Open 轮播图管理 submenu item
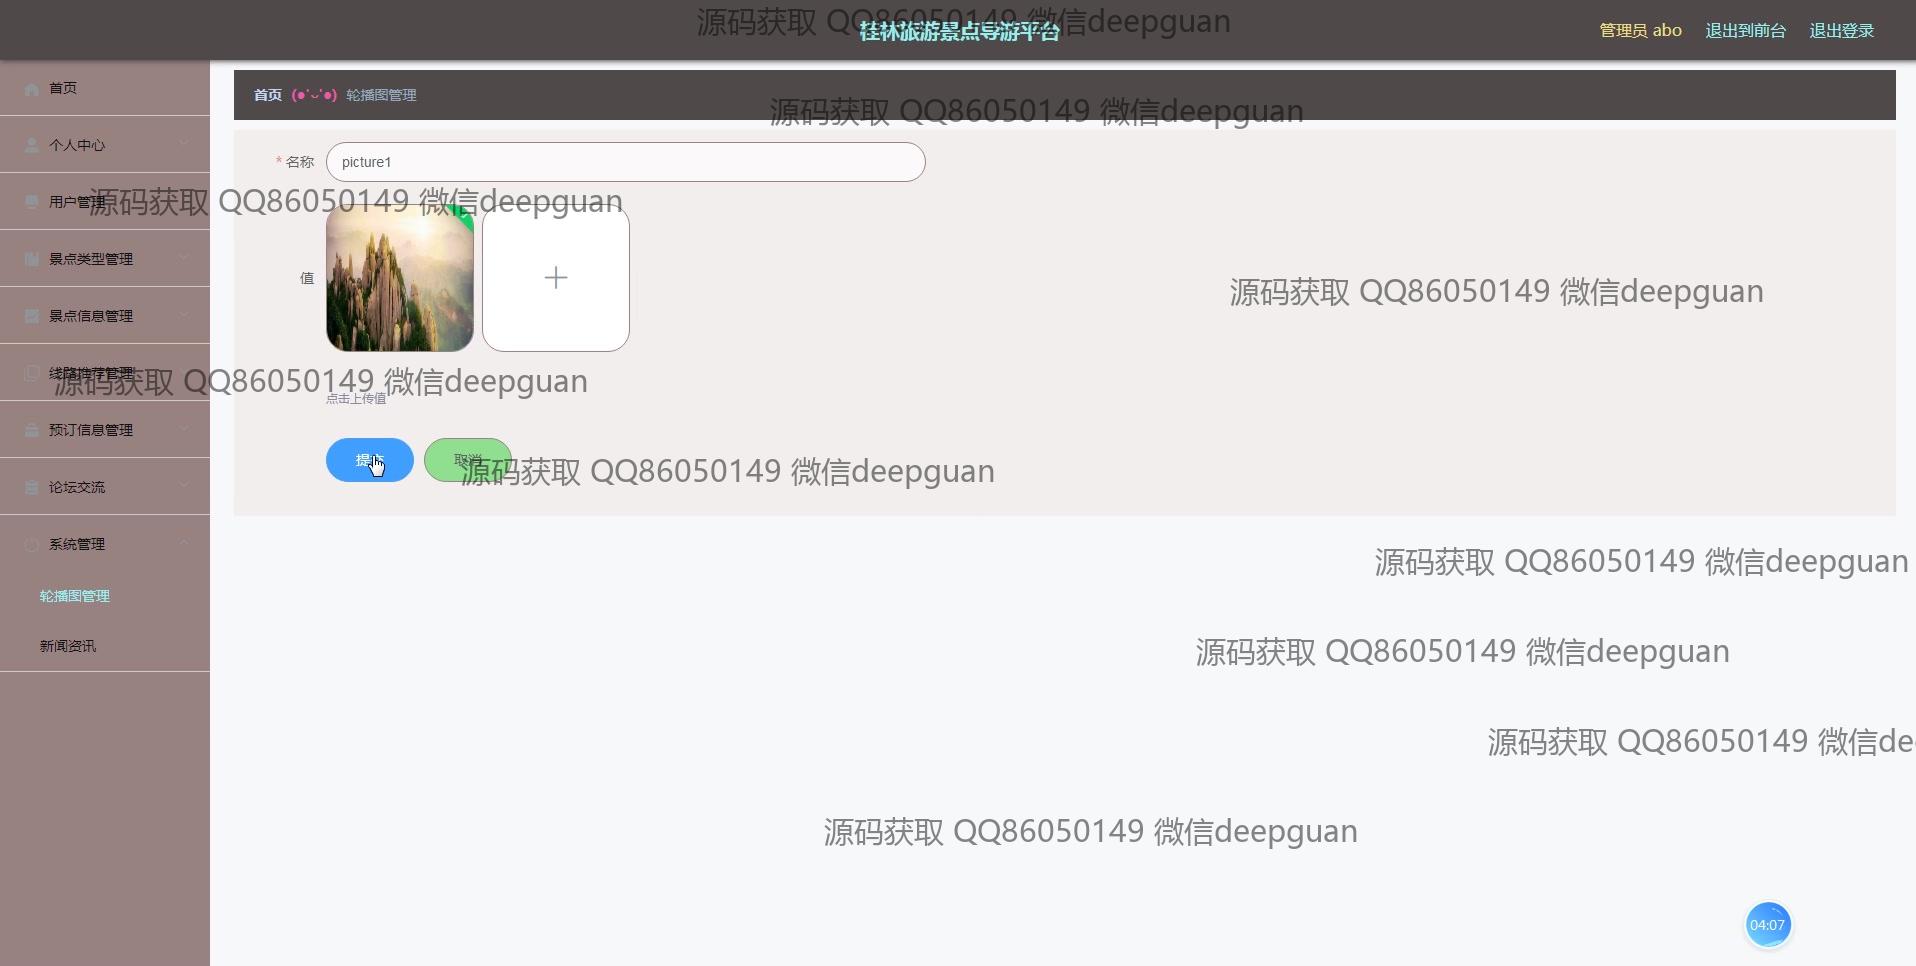The image size is (1916, 966). (x=75, y=596)
